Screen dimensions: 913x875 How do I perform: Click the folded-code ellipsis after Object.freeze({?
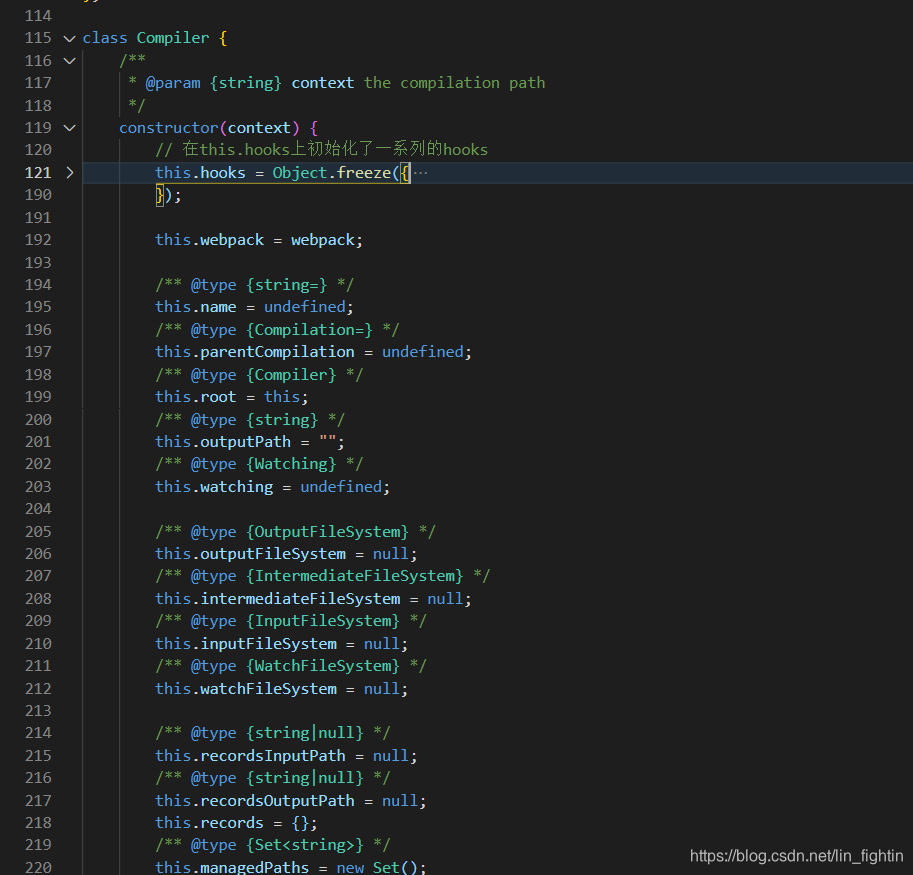420,173
